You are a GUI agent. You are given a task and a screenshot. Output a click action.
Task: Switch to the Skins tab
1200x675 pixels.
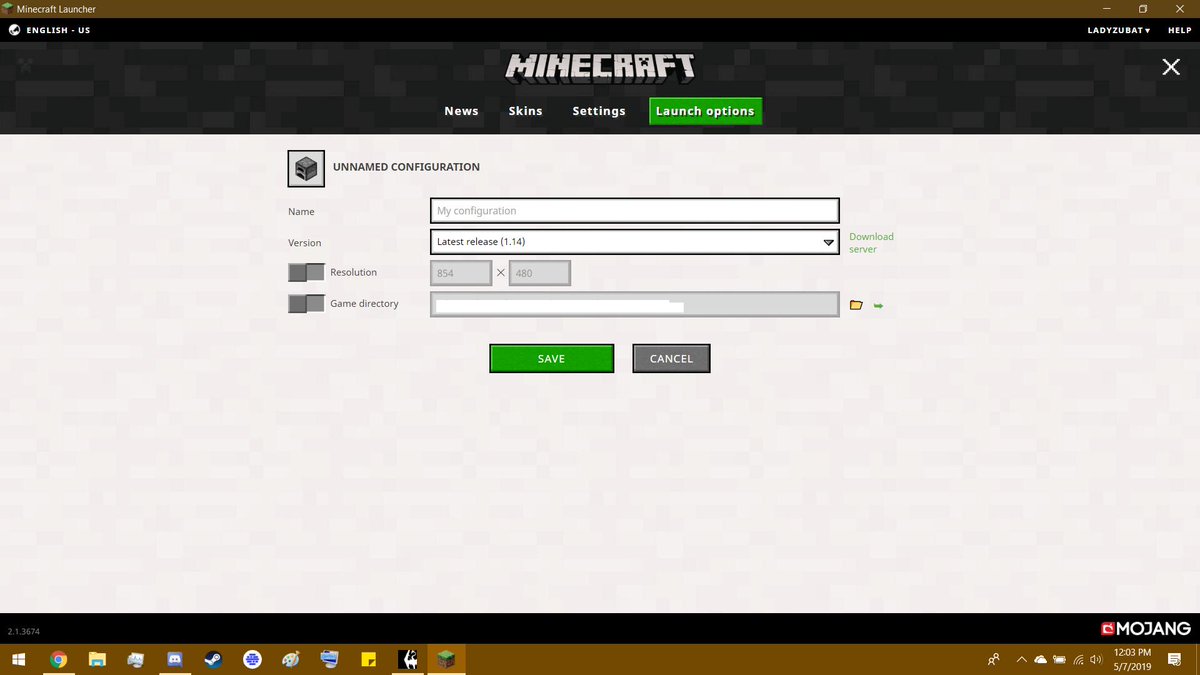click(525, 111)
